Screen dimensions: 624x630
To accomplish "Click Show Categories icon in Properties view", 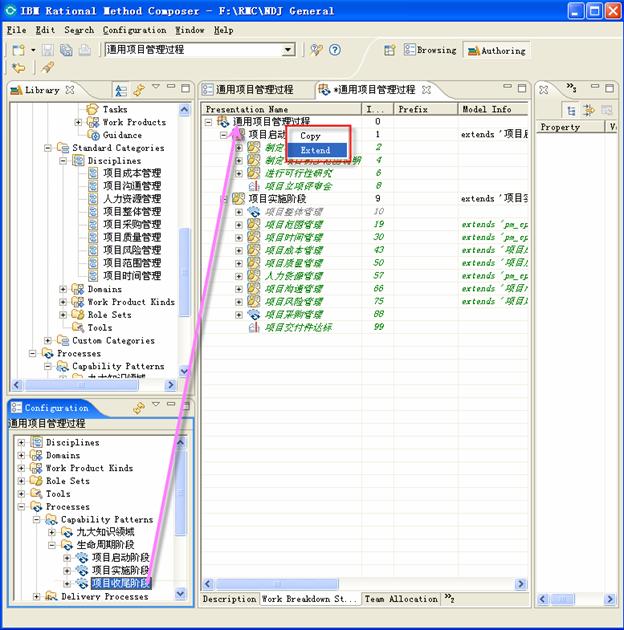I will coord(571,110).
